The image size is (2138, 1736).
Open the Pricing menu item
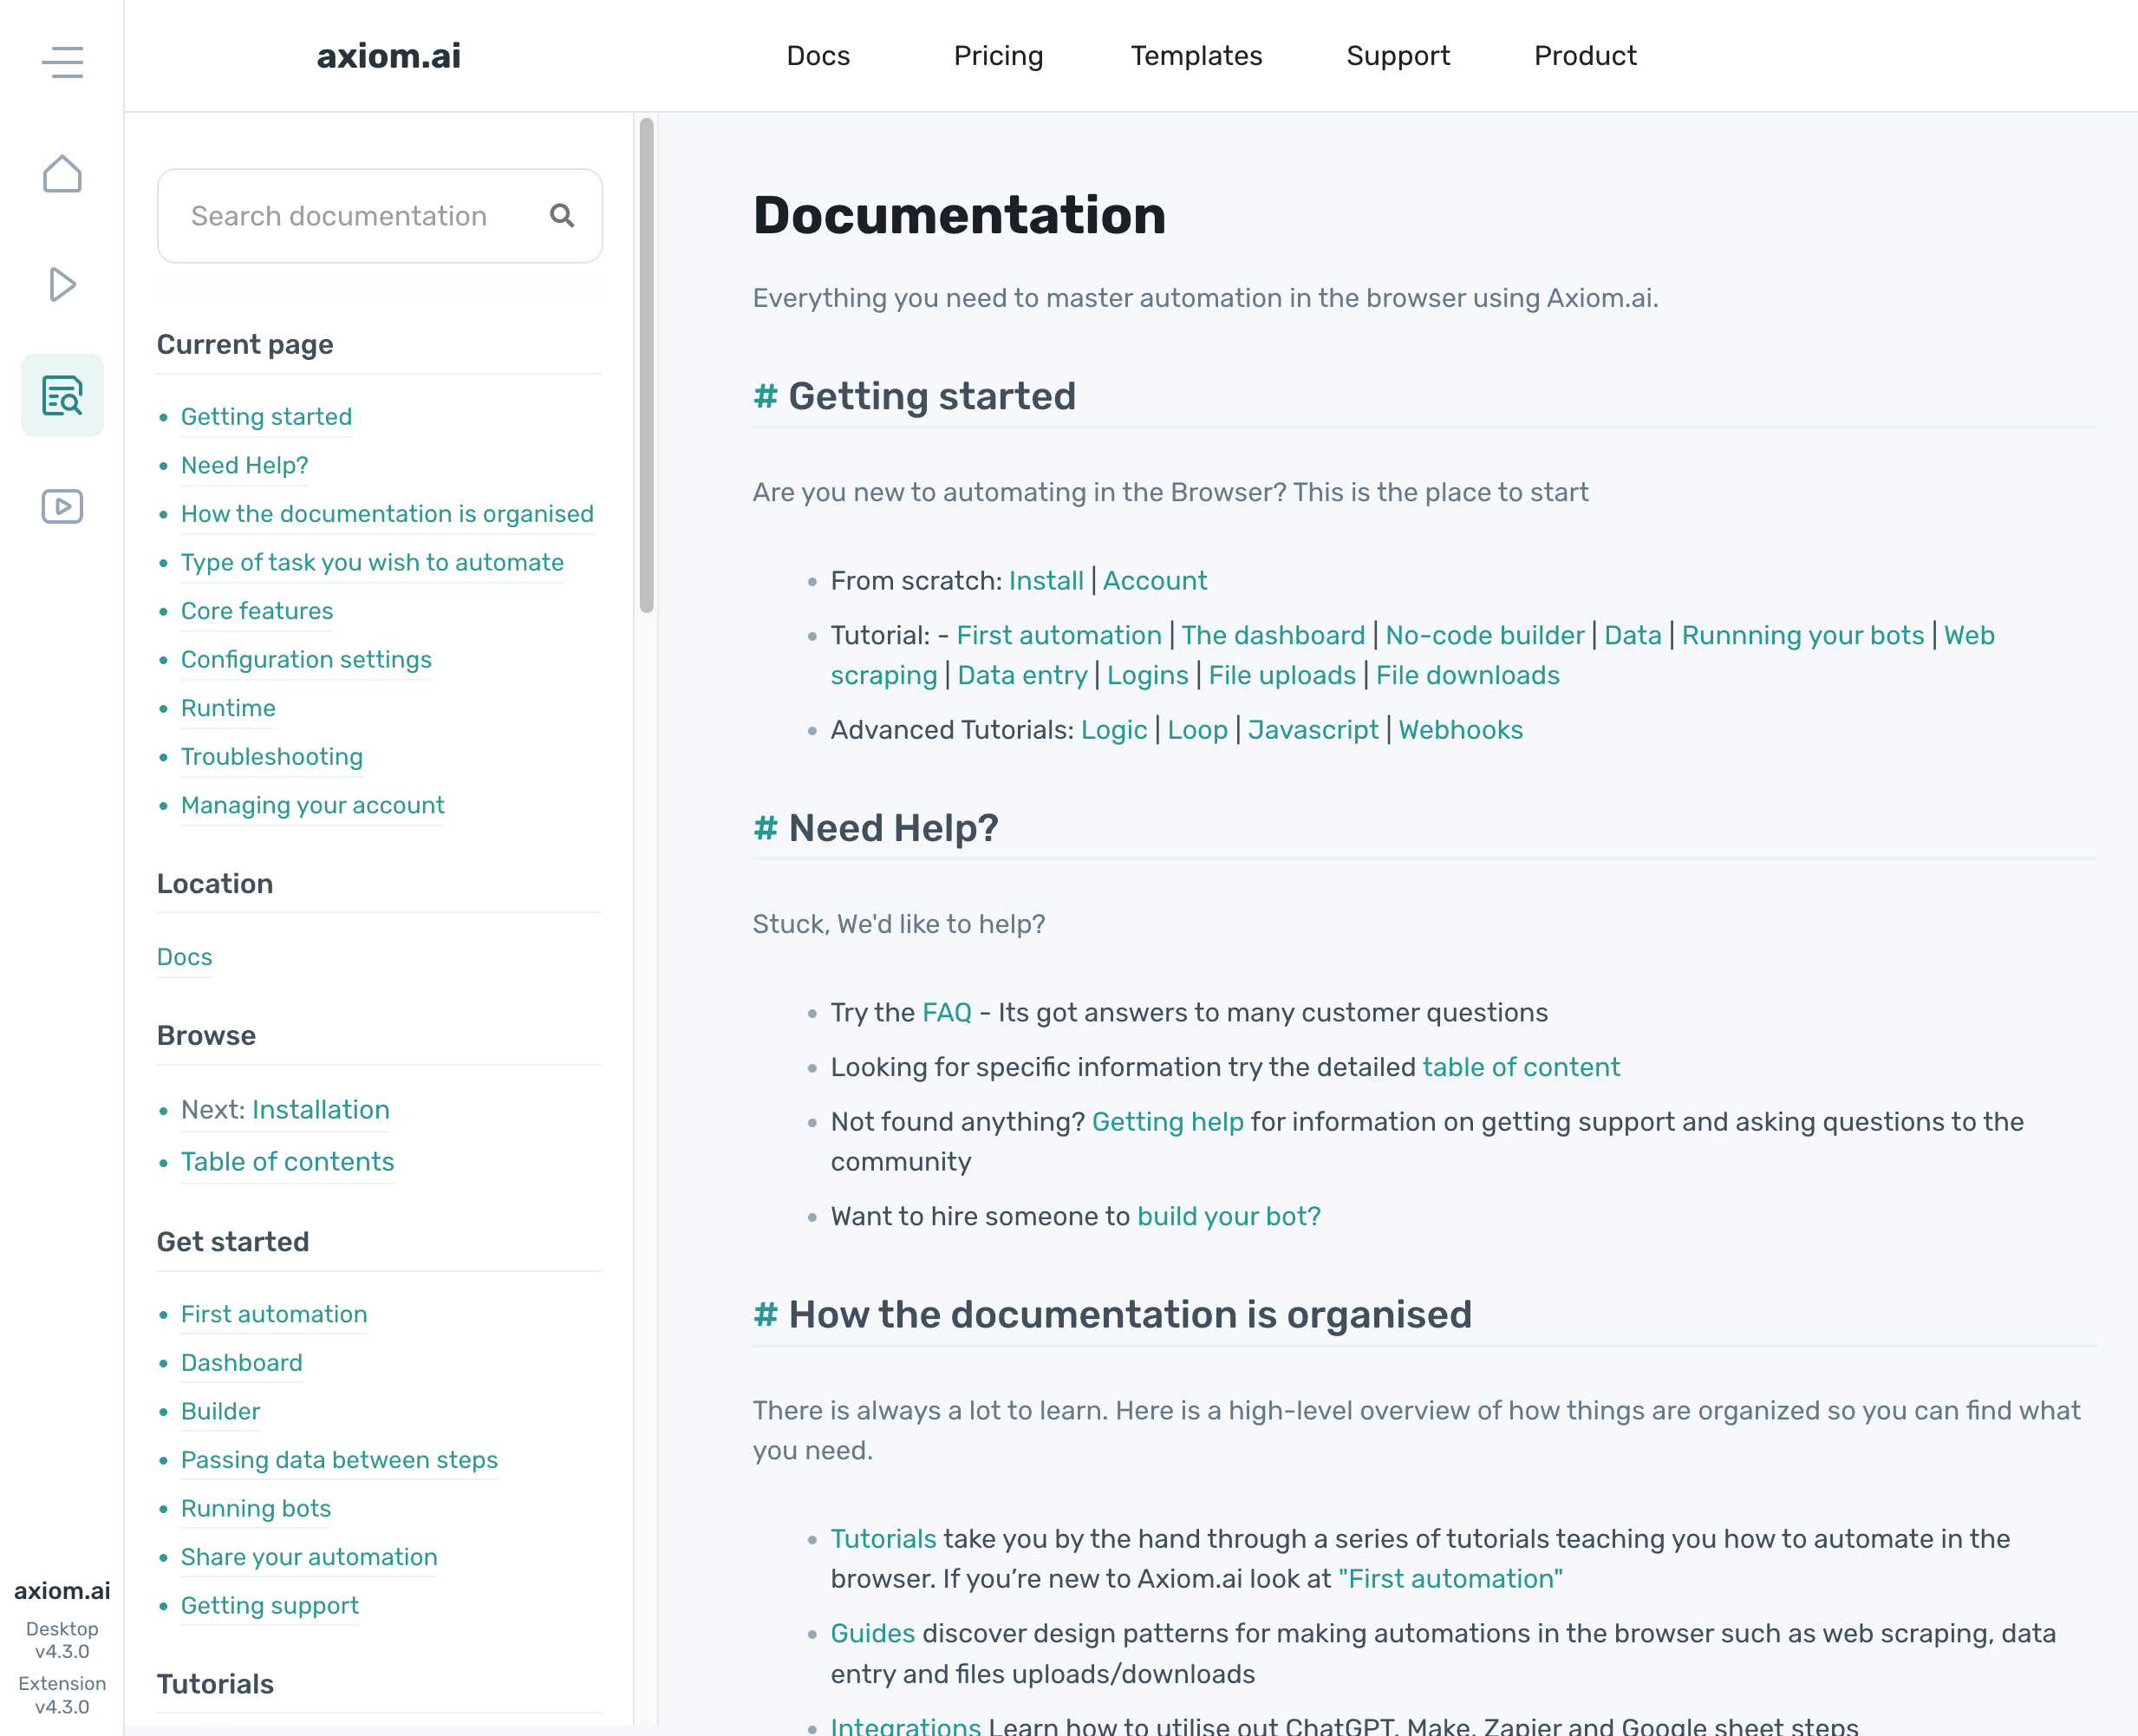[x=998, y=56]
